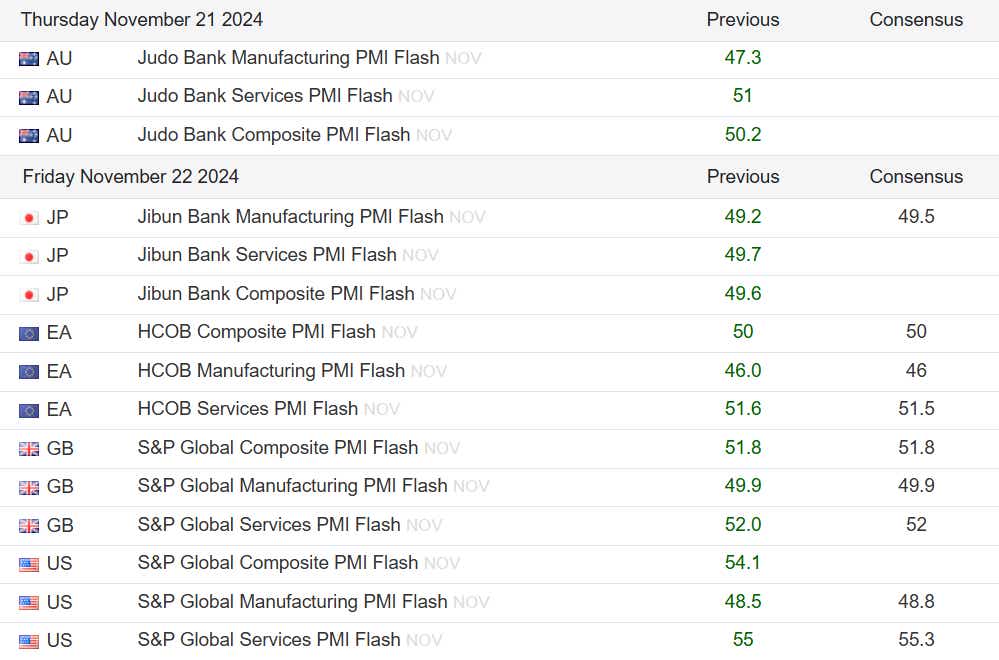
Task: Click UK flag beside S&P Global Manufacturing PMI
Action: pyautogui.click(x=29, y=487)
